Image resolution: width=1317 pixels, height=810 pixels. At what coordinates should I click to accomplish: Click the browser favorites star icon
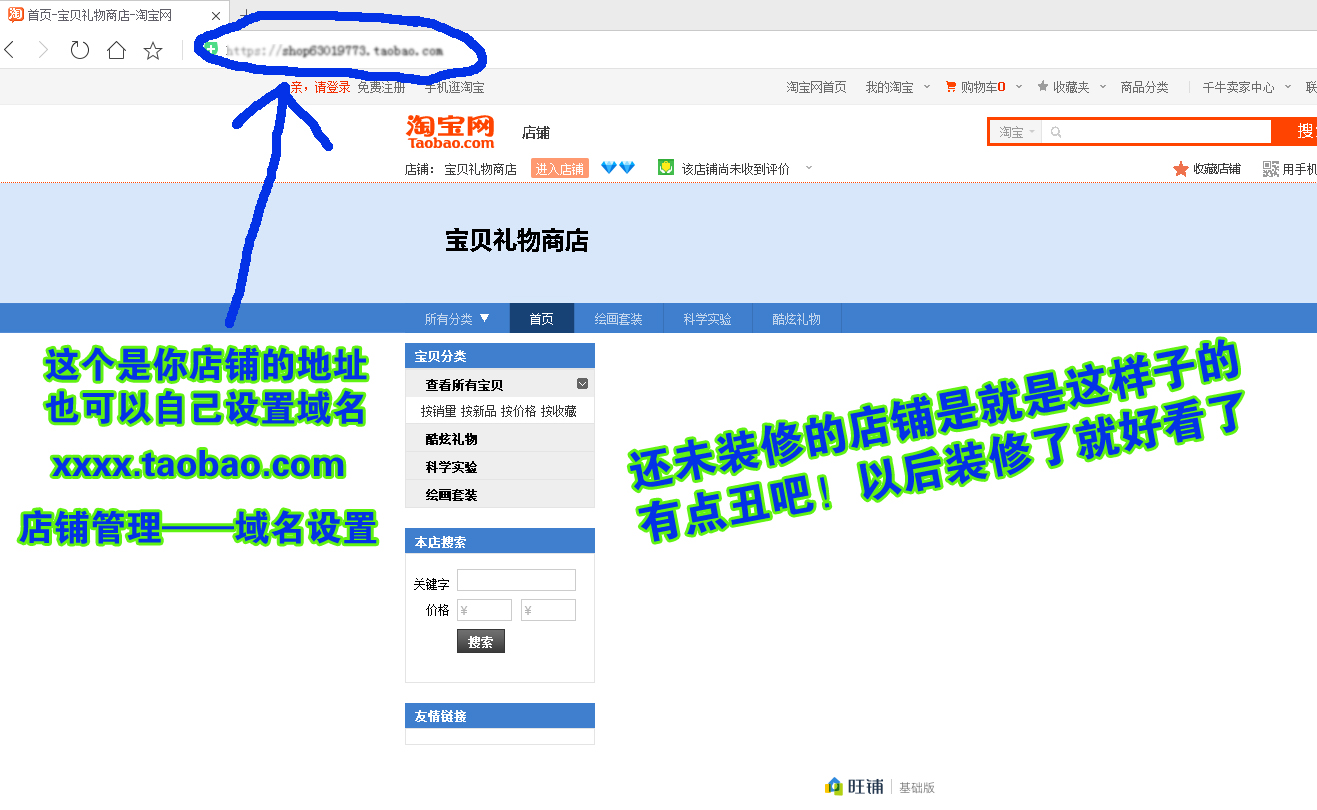click(150, 49)
